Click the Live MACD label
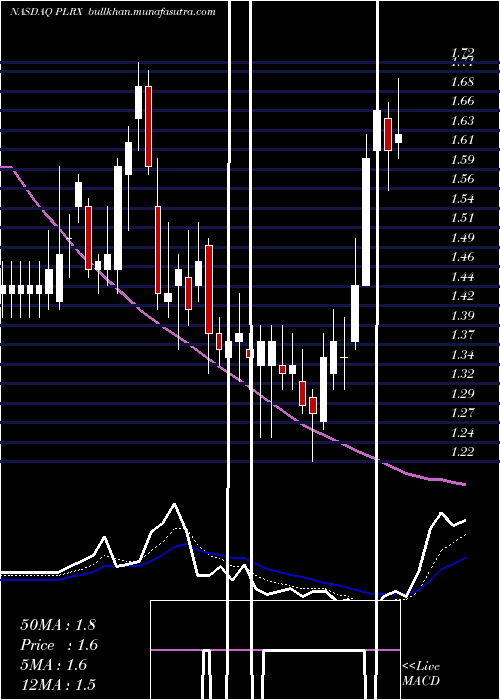The width and height of the screenshot is (500, 700). click(421, 674)
